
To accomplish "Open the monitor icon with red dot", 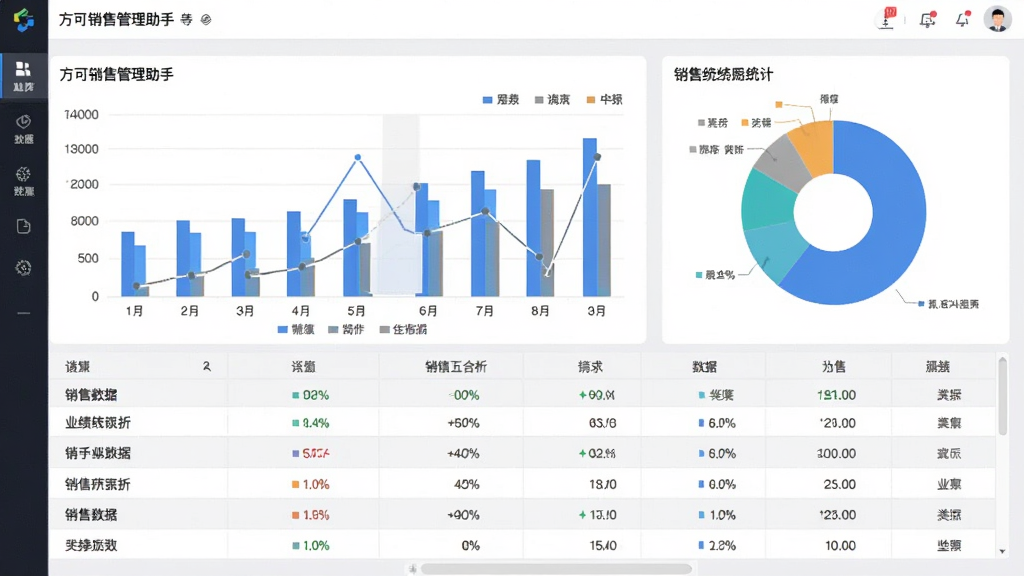I will pos(927,20).
